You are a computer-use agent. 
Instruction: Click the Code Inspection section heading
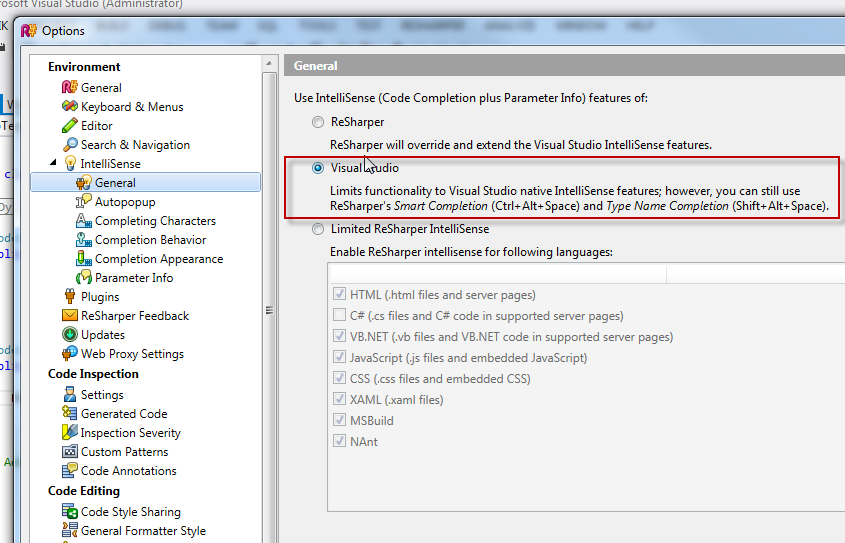pos(93,373)
